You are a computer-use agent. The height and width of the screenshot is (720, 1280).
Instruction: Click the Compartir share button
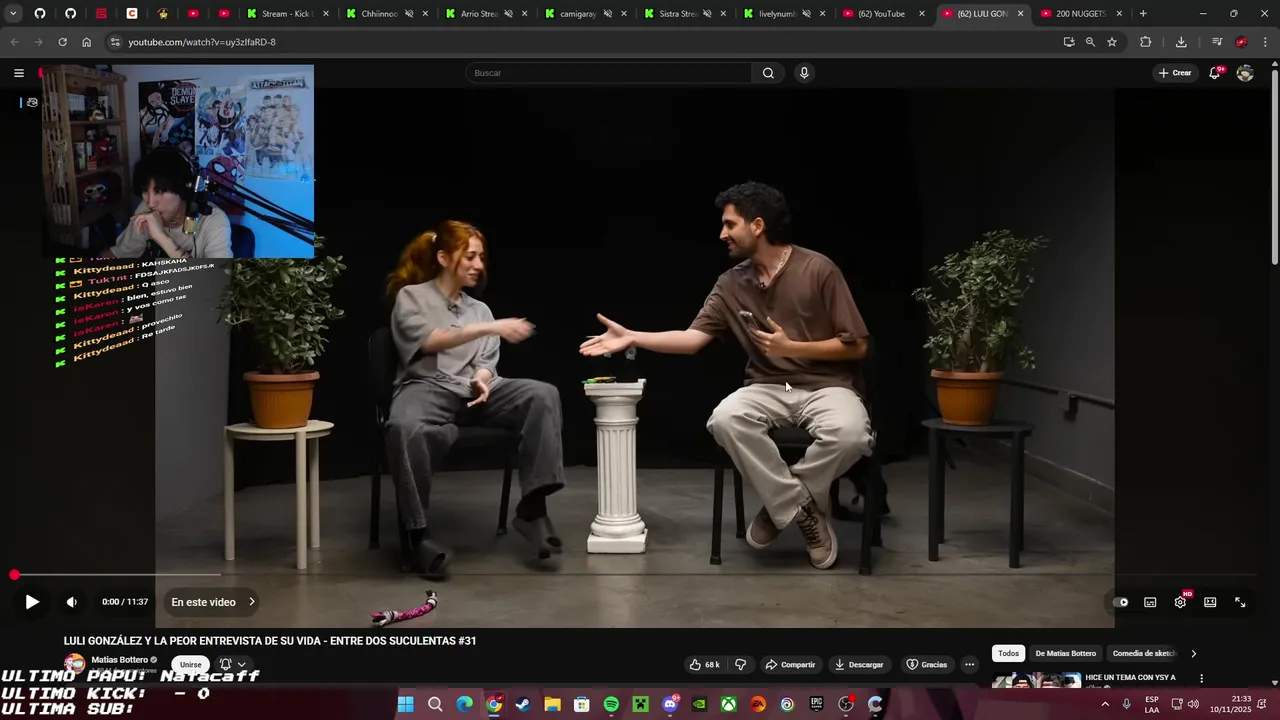790,664
